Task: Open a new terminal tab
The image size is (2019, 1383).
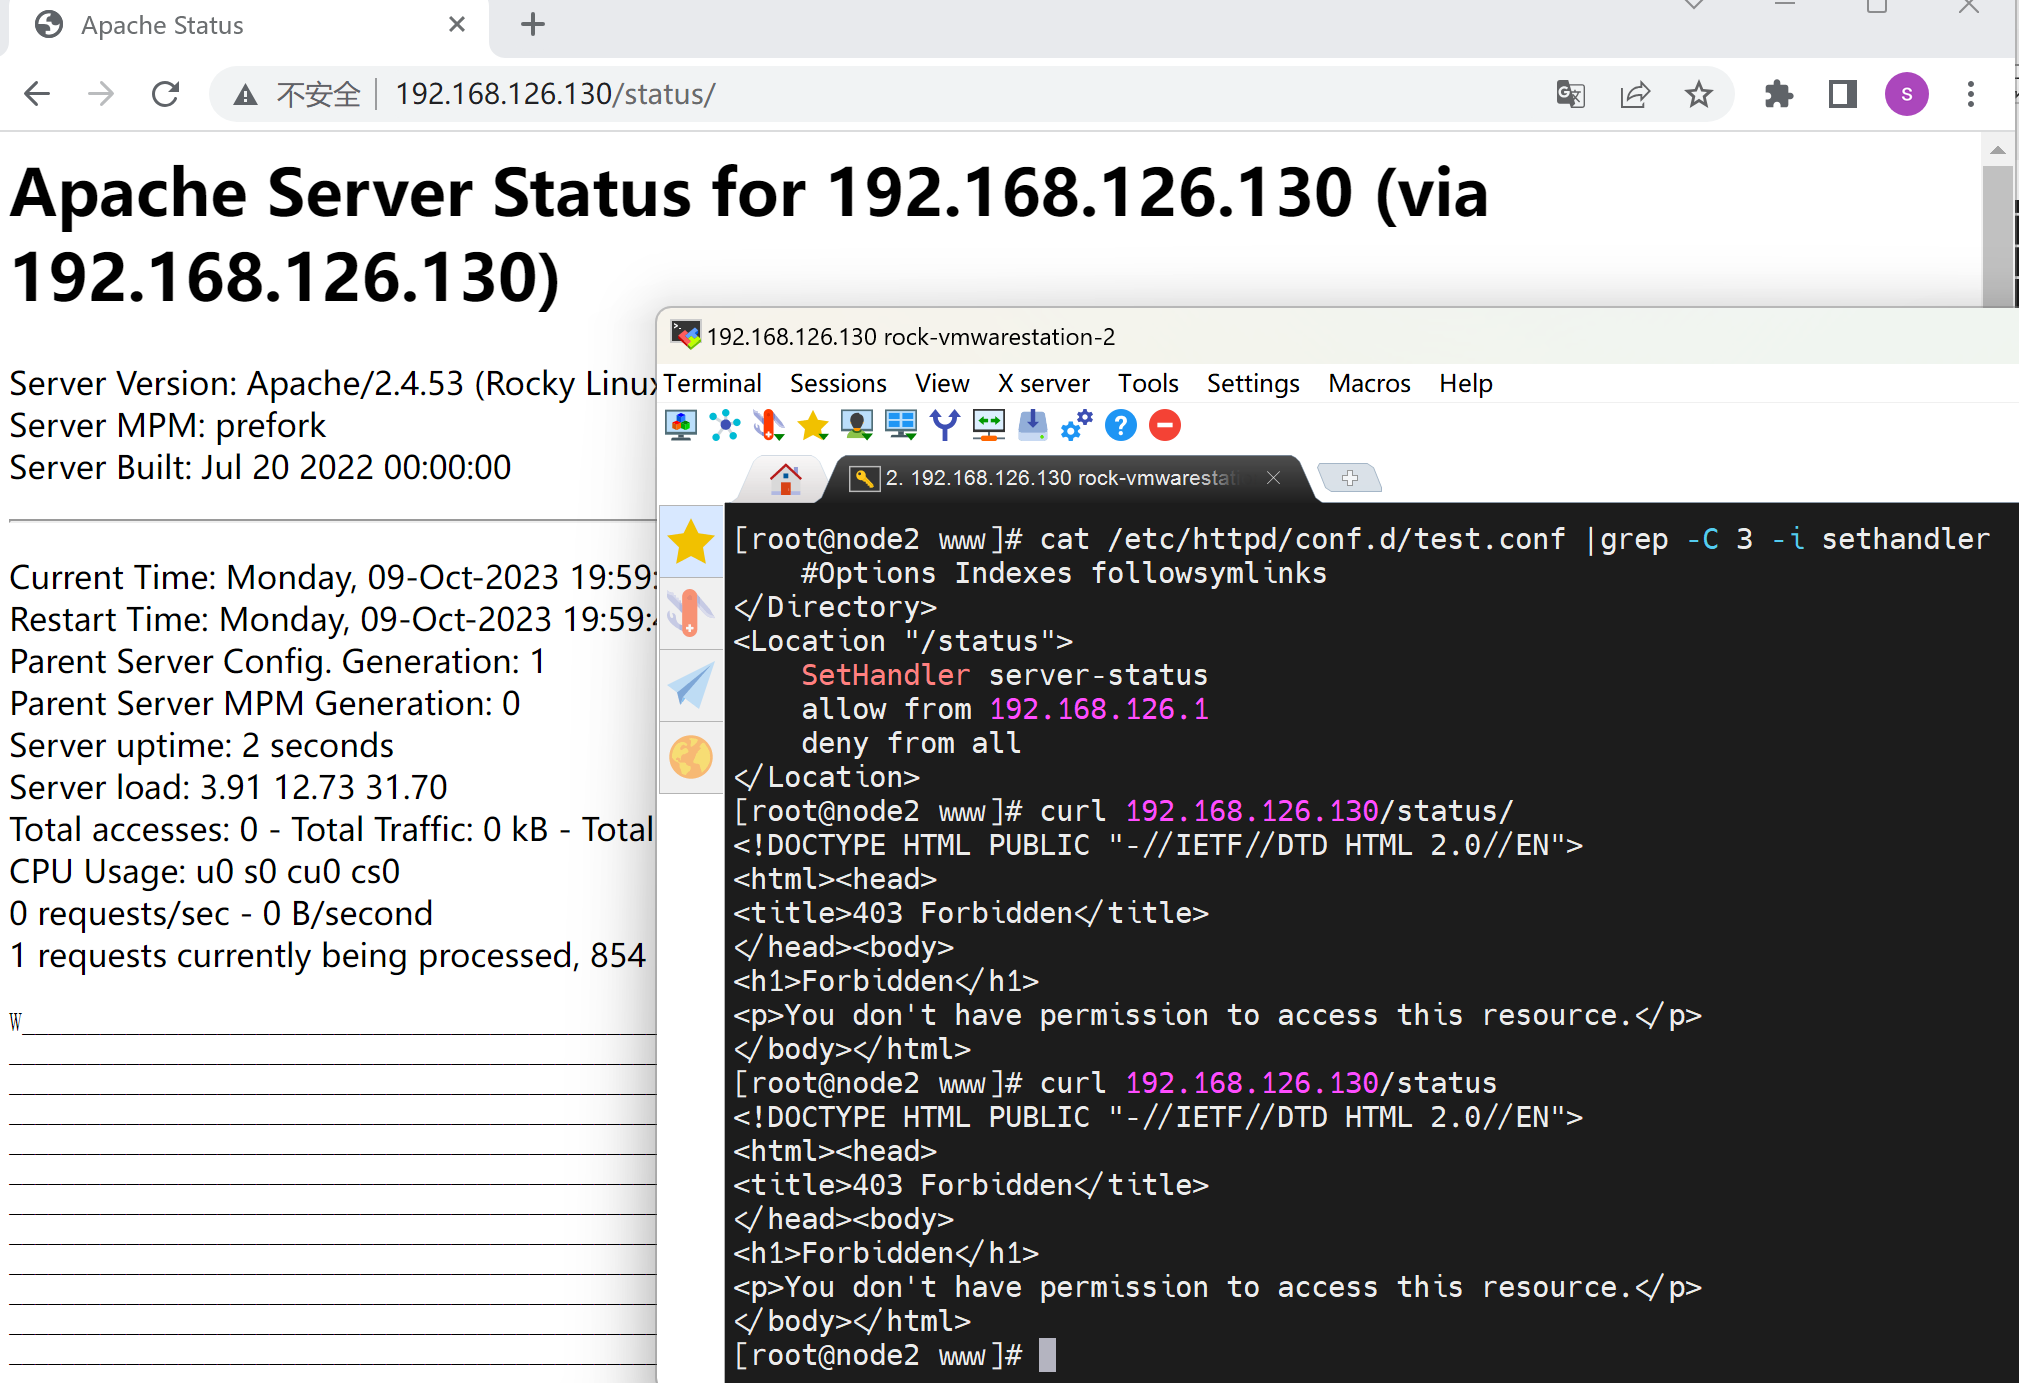Action: pos(1349,479)
